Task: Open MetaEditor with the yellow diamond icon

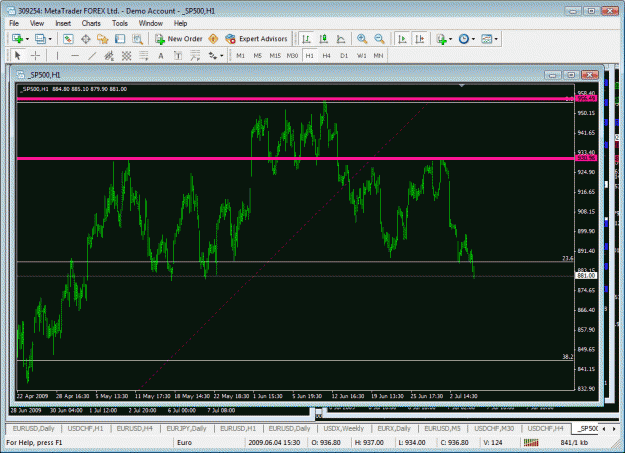Action: tap(214, 39)
